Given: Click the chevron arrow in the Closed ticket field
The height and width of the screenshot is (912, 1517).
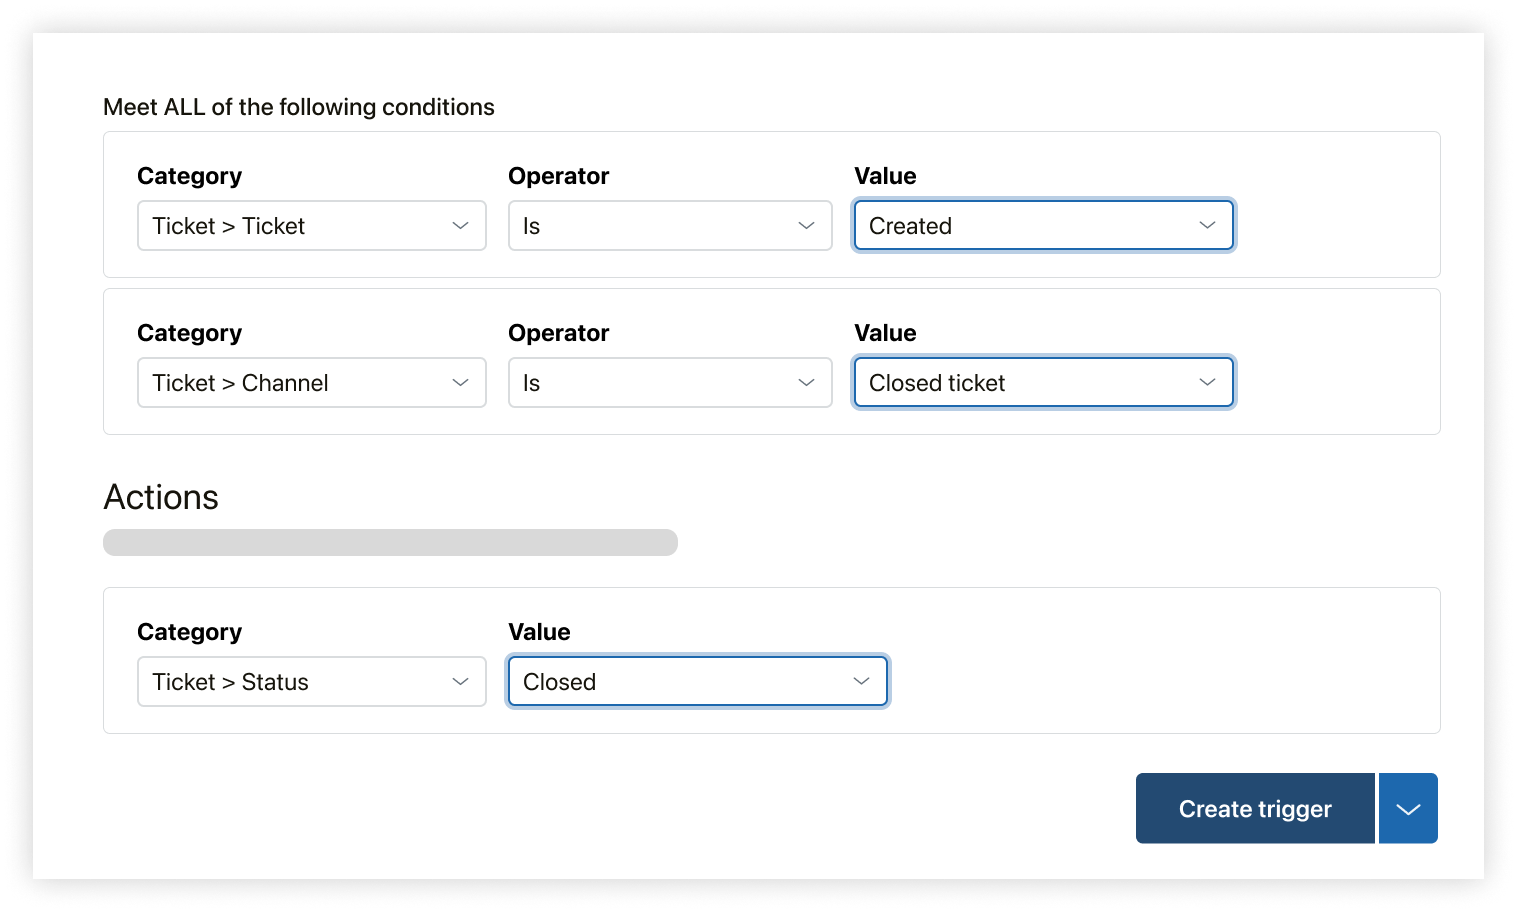Looking at the screenshot, I should [x=1207, y=383].
